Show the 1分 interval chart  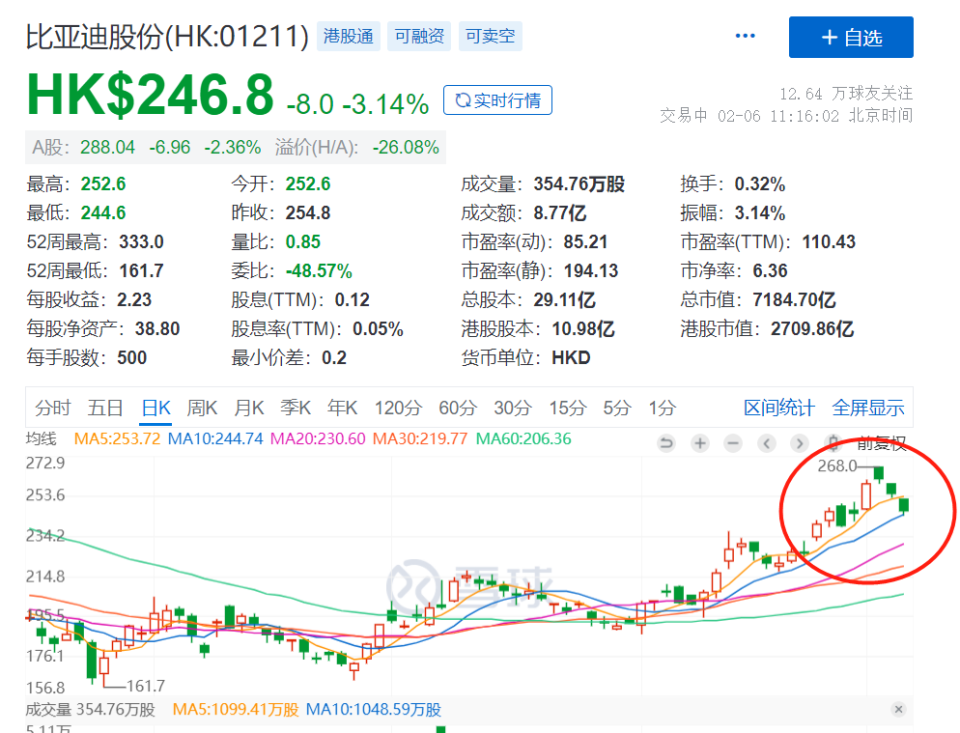(662, 408)
